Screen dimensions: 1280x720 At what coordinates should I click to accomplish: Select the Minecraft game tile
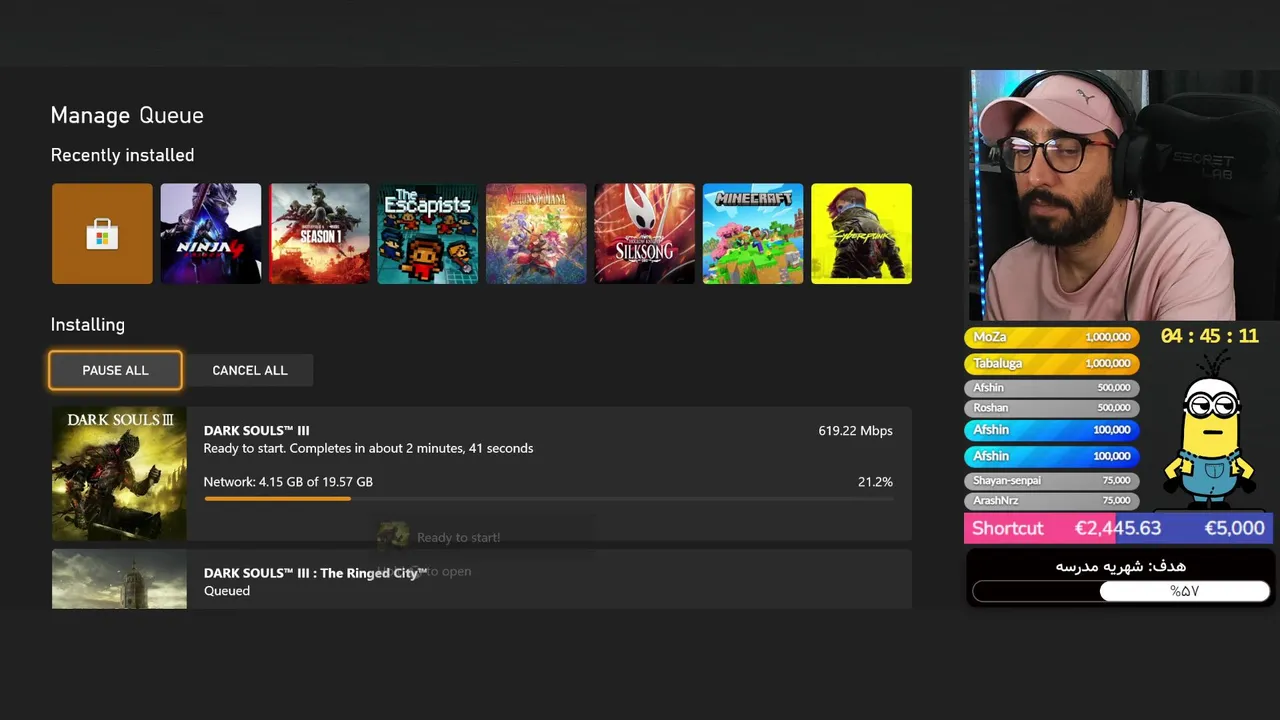[753, 233]
